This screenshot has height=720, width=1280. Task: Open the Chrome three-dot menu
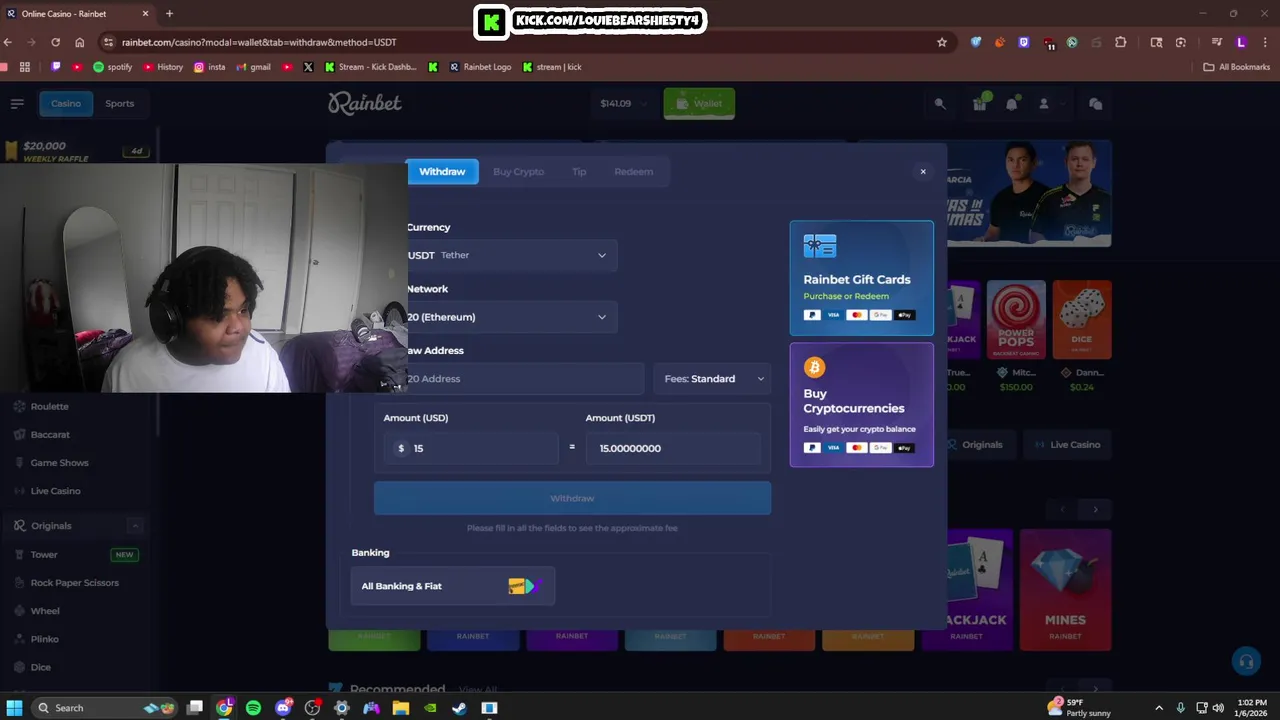click(x=1265, y=42)
